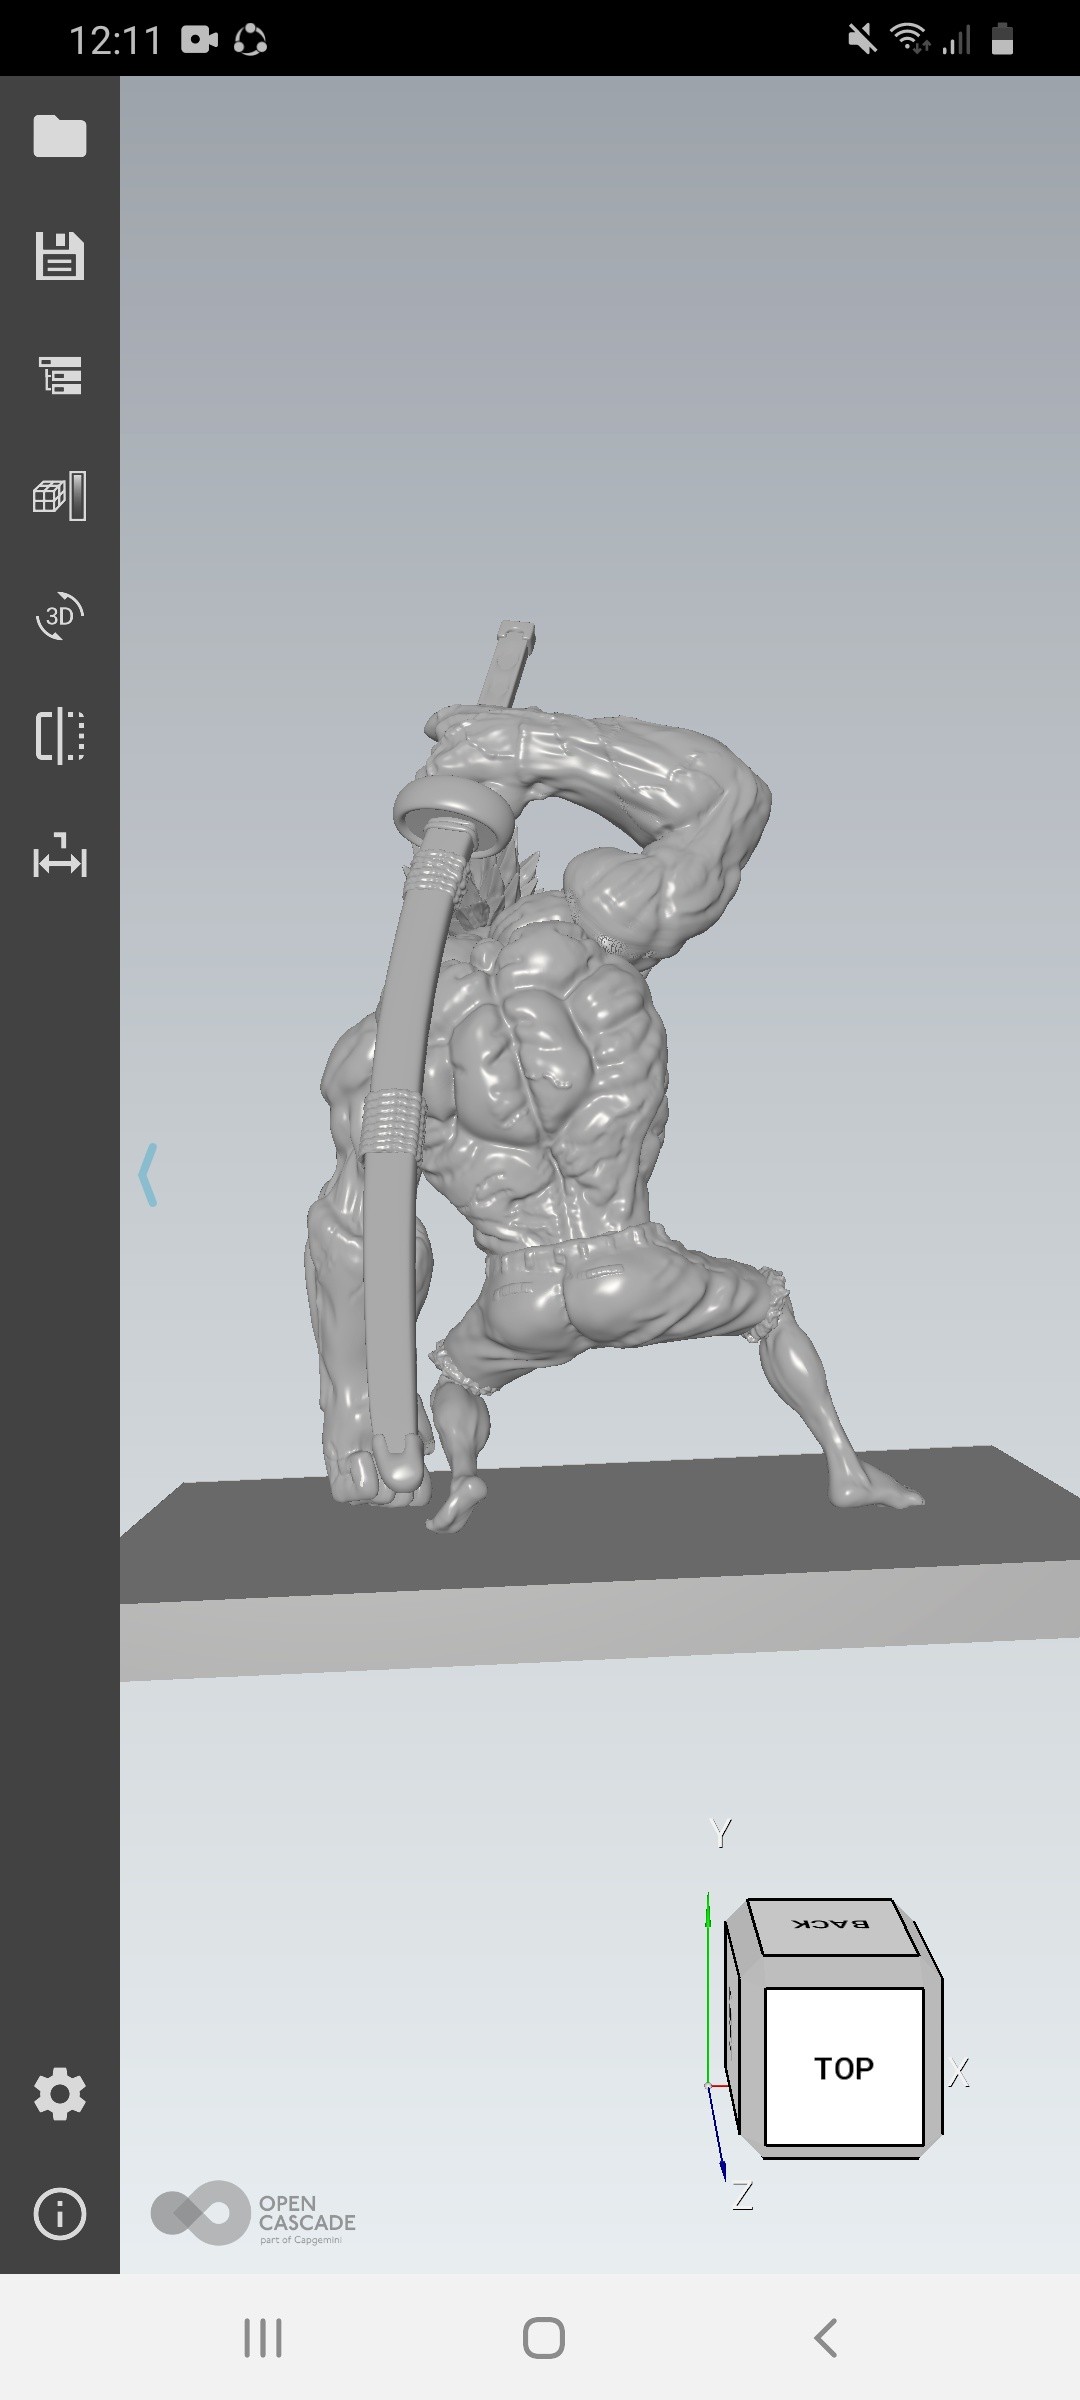The height and width of the screenshot is (2400, 1080).
Task: Tap the cellular signal bars icon
Action: click(957, 40)
